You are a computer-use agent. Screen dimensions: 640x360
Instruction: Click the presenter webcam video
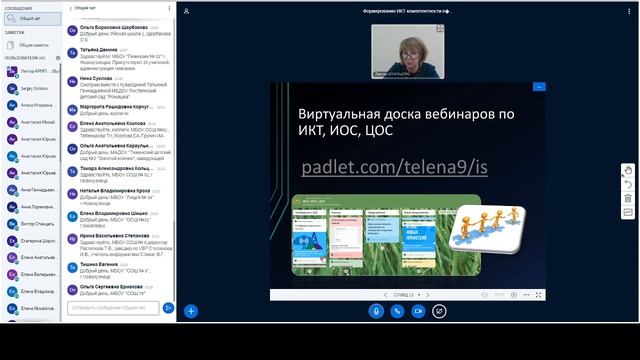click(x=408, y=51)
